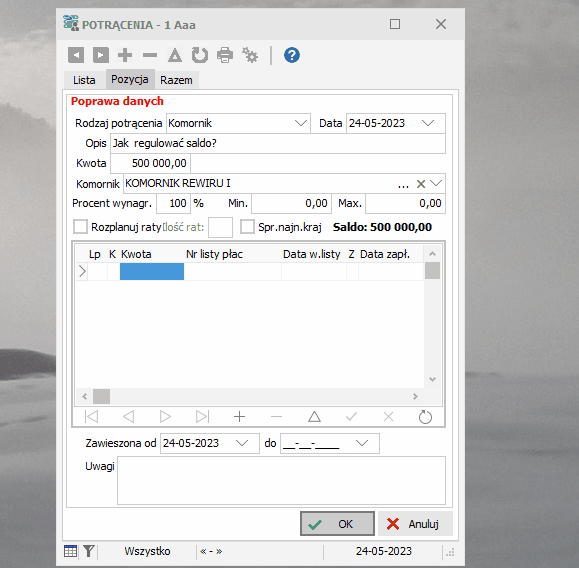
Task: Switch to the Lista tab
Action: pos(84,80)
